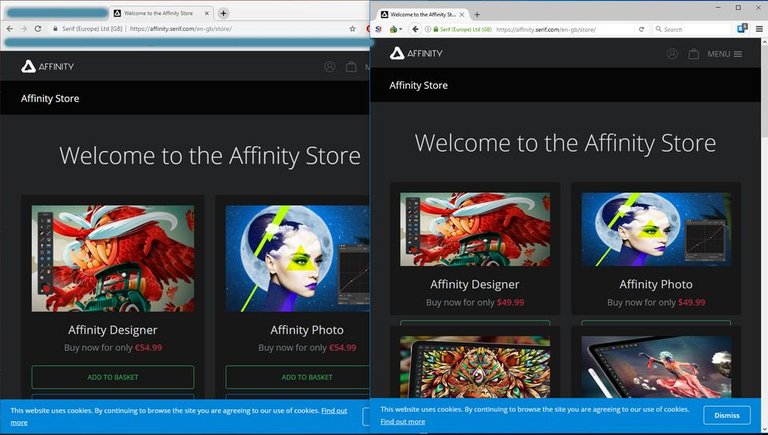Click the Firefox Search box

(693, 29)
